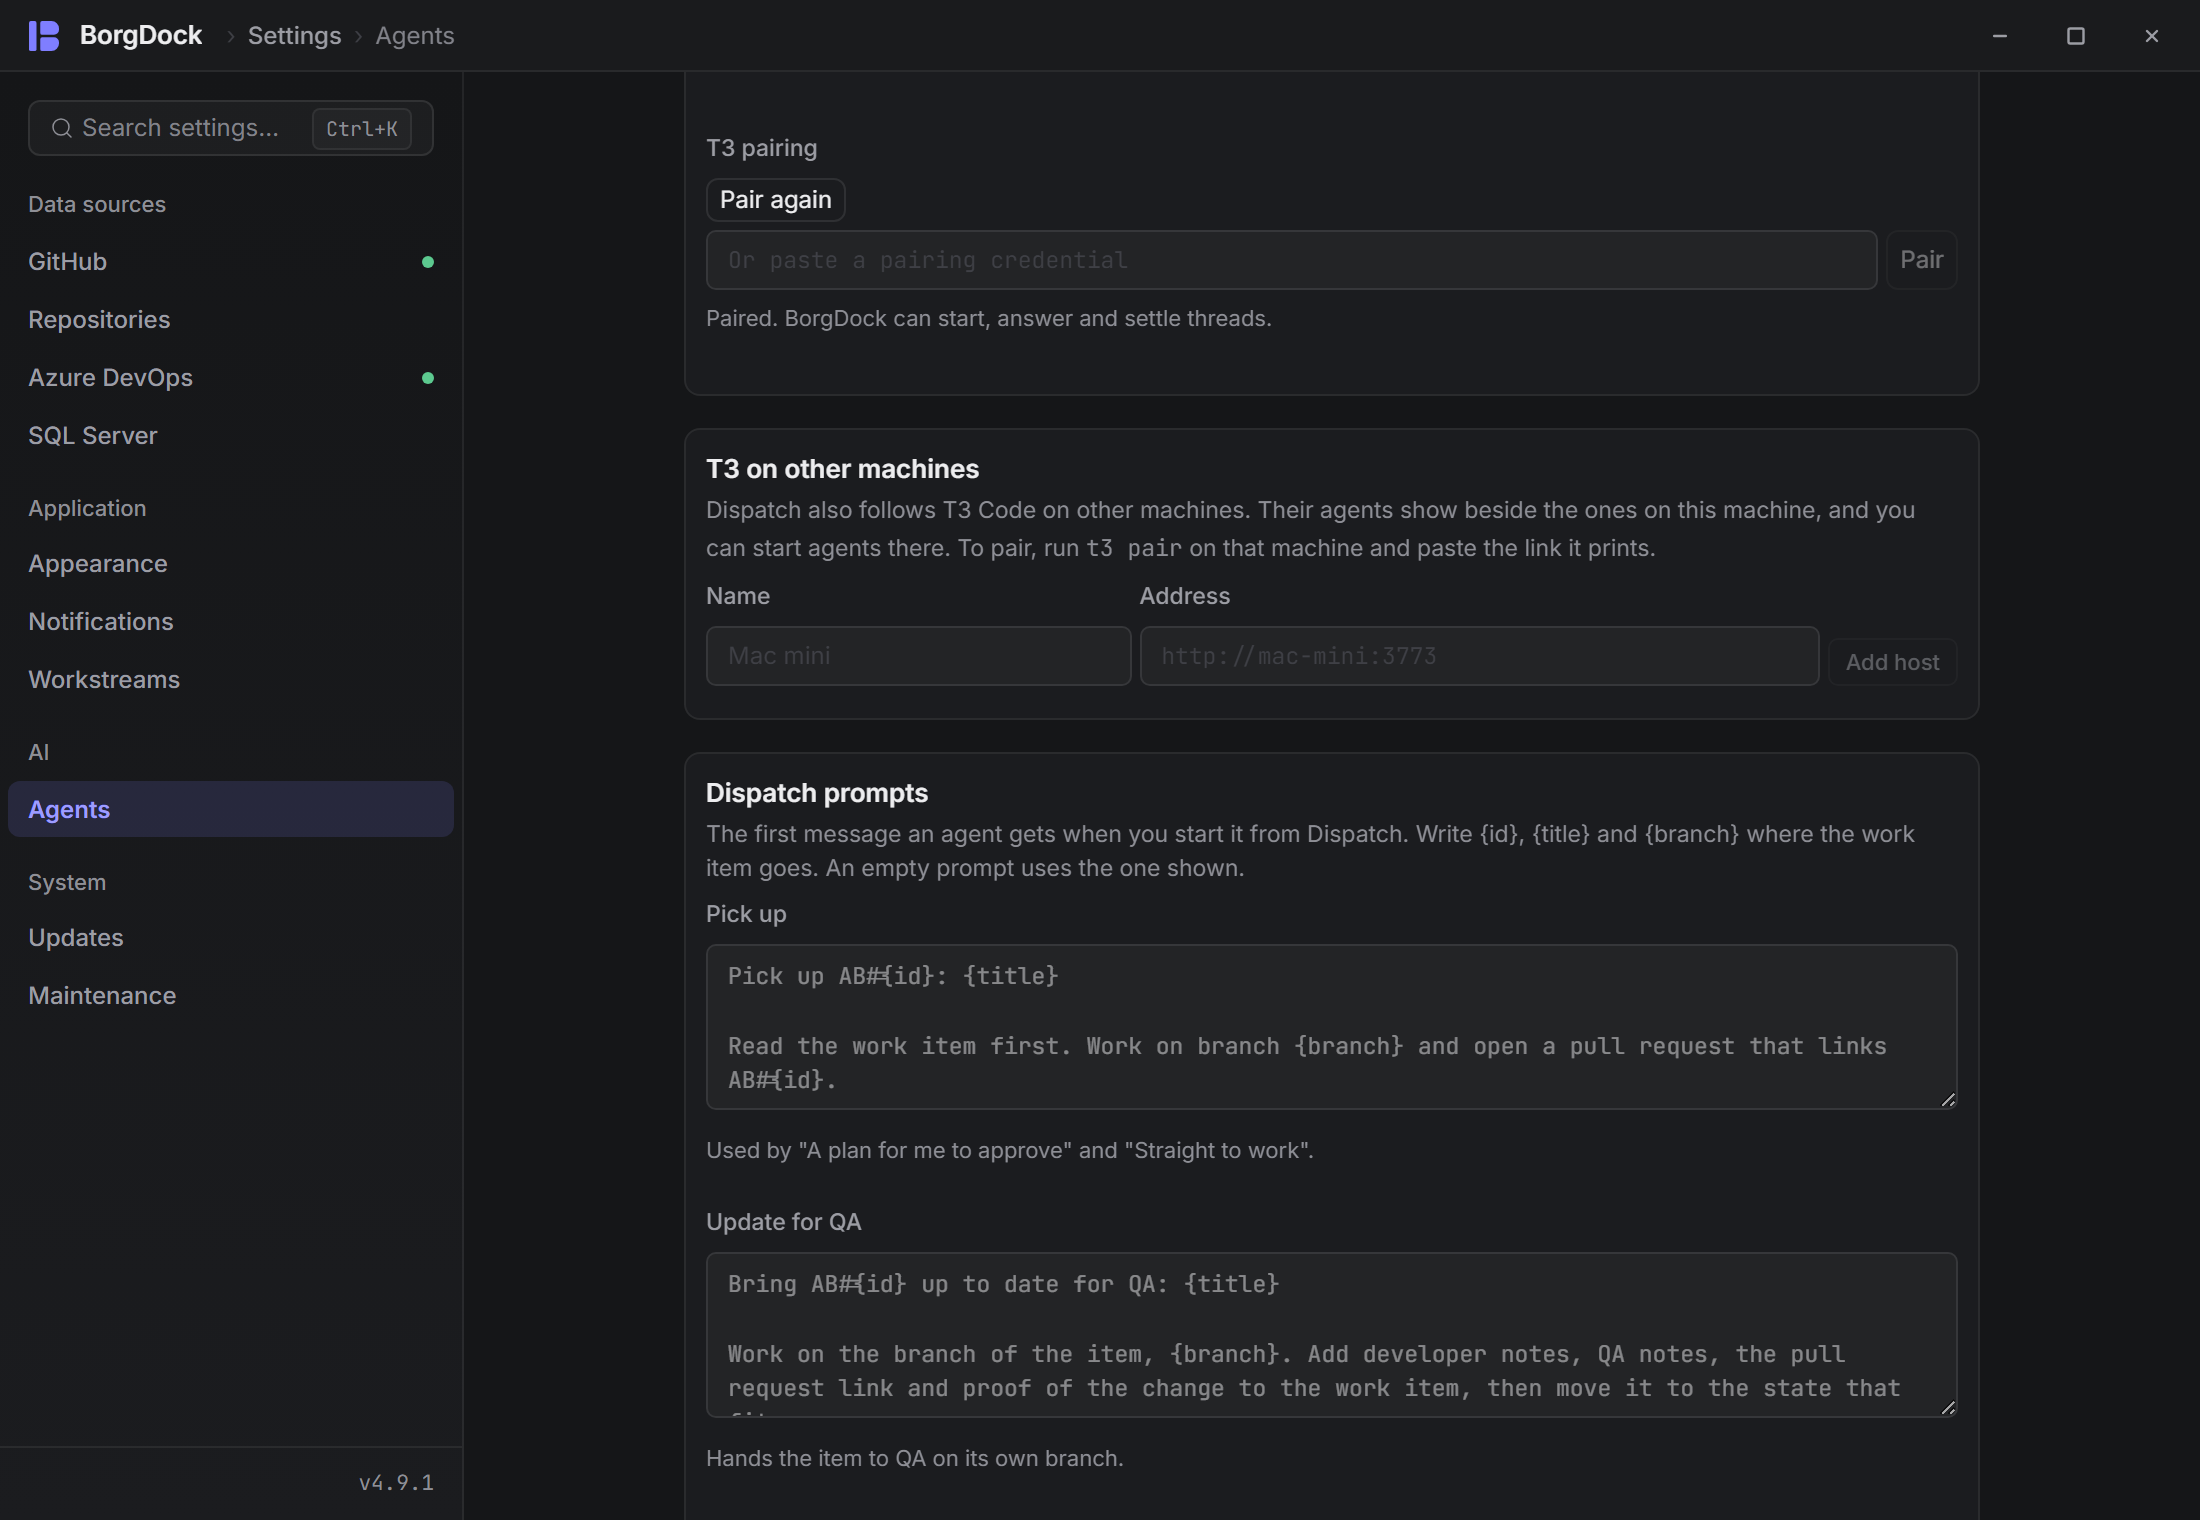Open the Azure DevOps settings page
This screenshot has height=1520, width=2200.
tap(231, 377)
